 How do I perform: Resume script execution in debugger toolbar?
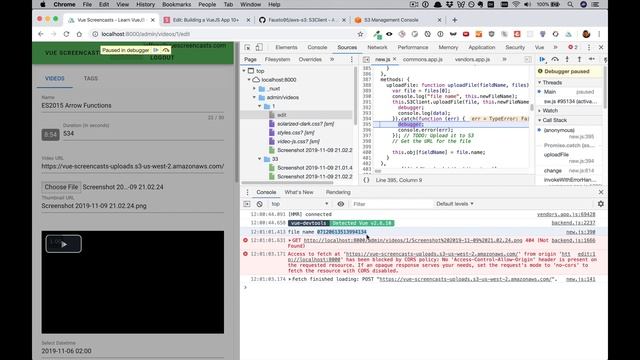pyautogui.click(x=542, y=59)
